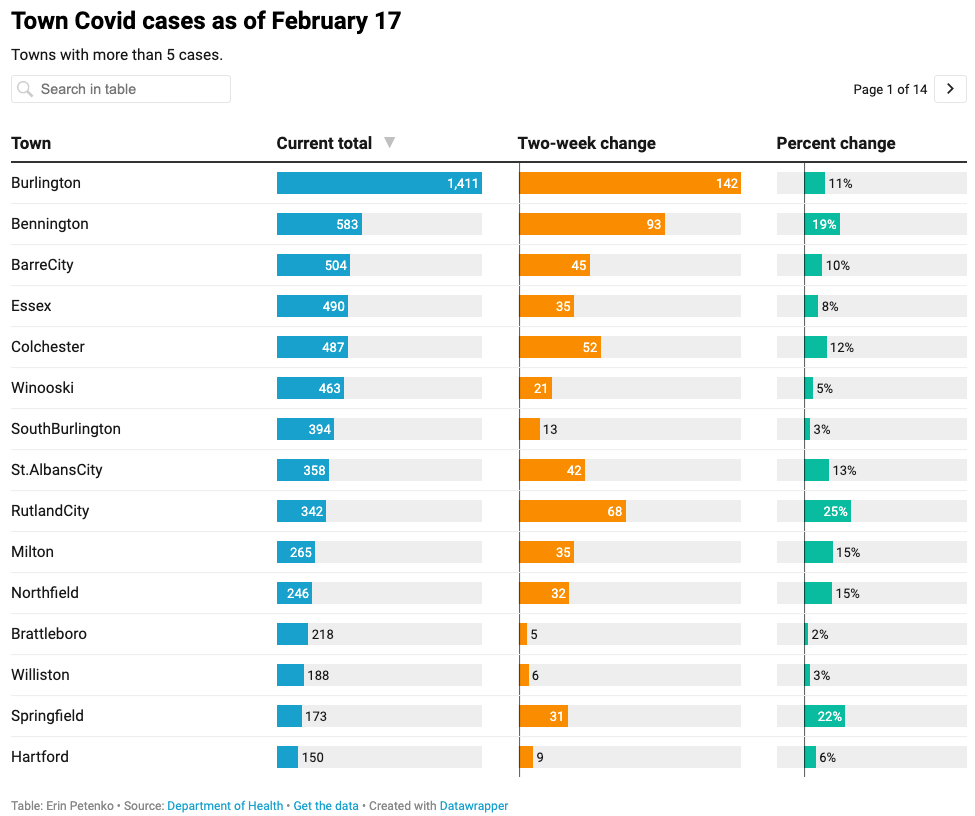The image size is (975, 816).
Task: Sort by Two-week change column
Action: click(586, 143)
